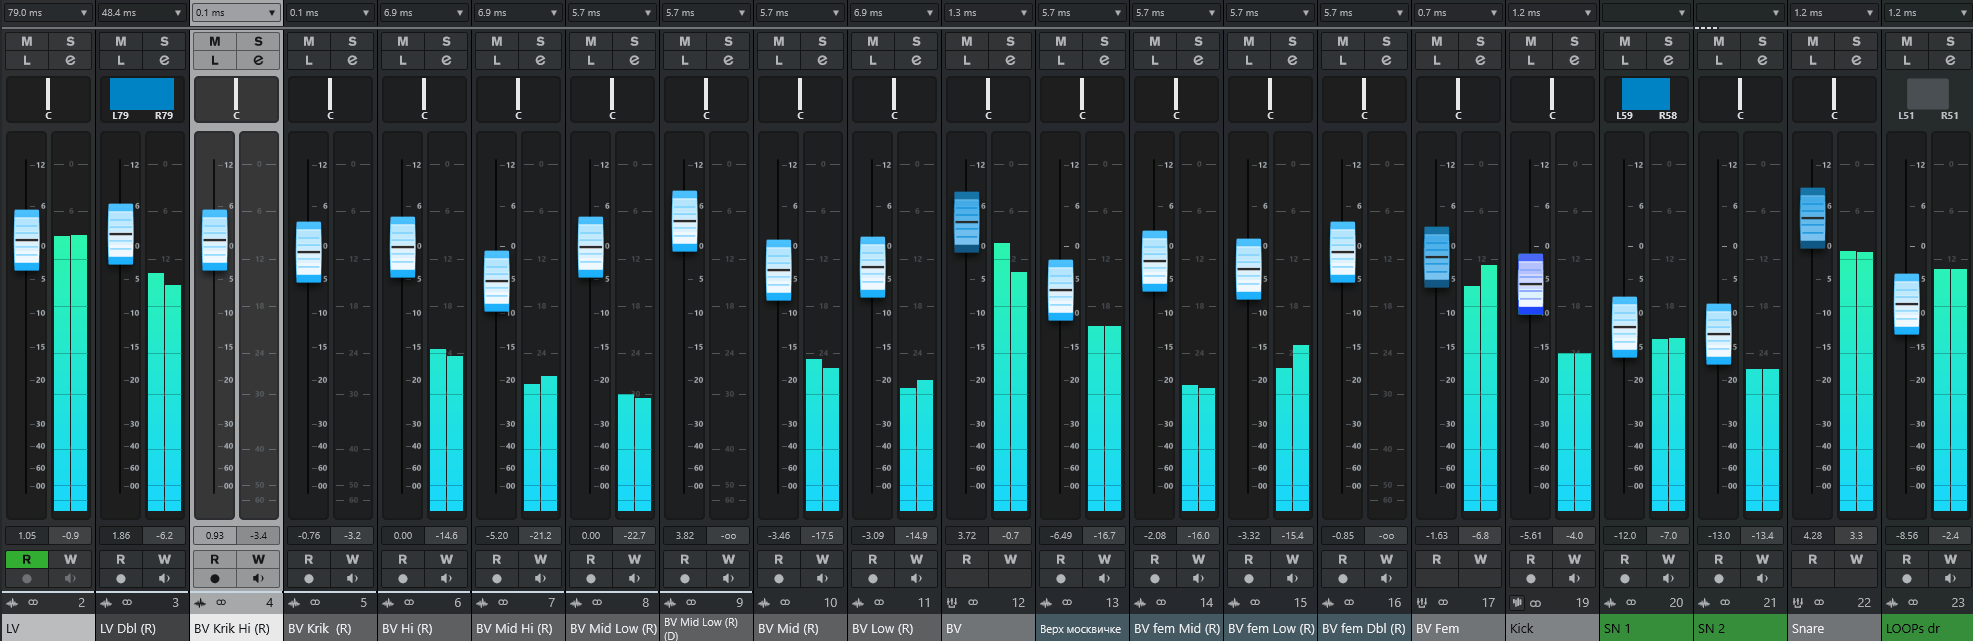The width and height of the screenshot is (1973, 641).
Task: Enable Listen (L) on LV channel
Action: [27, 60]
